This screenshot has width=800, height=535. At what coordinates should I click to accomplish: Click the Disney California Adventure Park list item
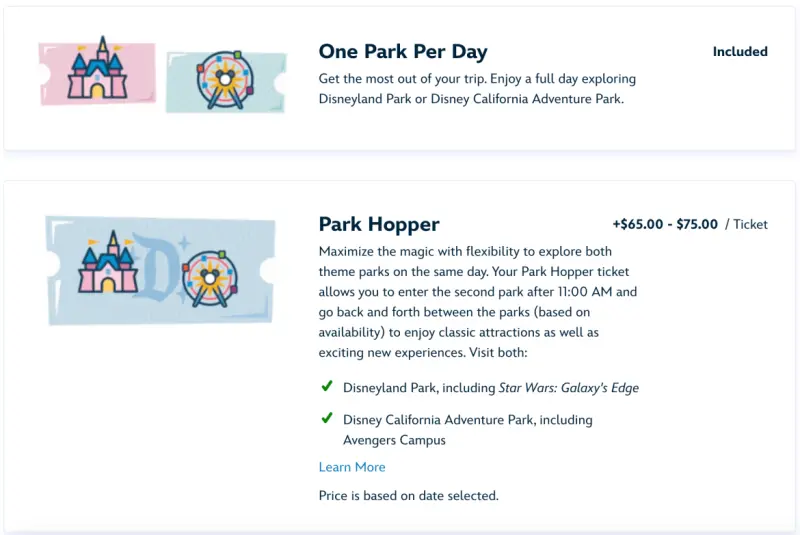pos(467,420)
